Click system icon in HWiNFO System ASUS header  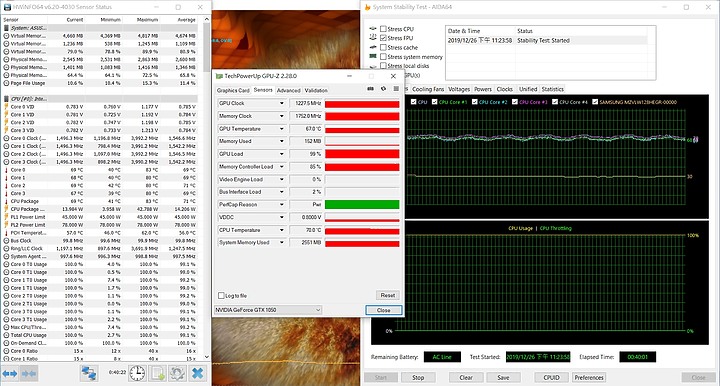pyautogui.click(x=6, y=28)
